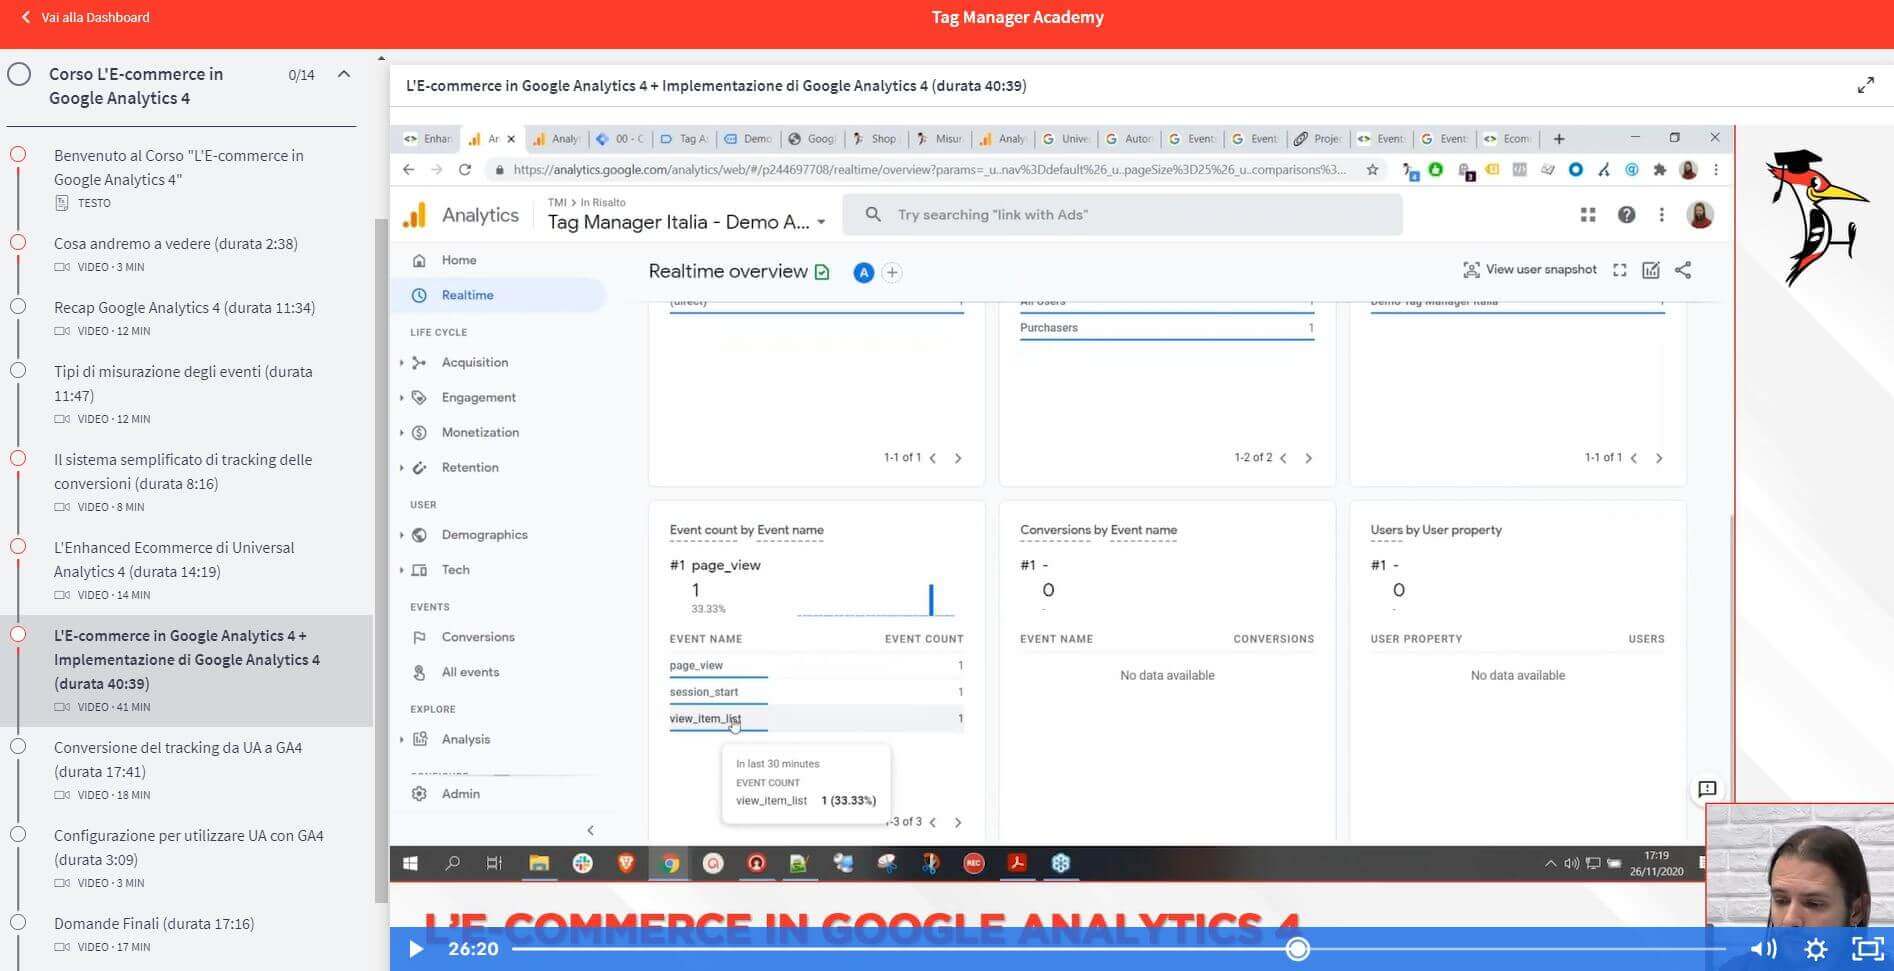1894x971 pixels.
Task: Expand lesson panel with diagonal arrows icon
Action: point(1866,86)
